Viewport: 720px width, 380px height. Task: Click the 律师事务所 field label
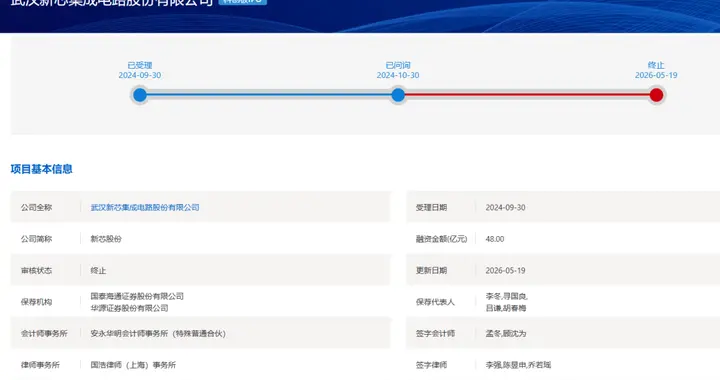point(40,365)
